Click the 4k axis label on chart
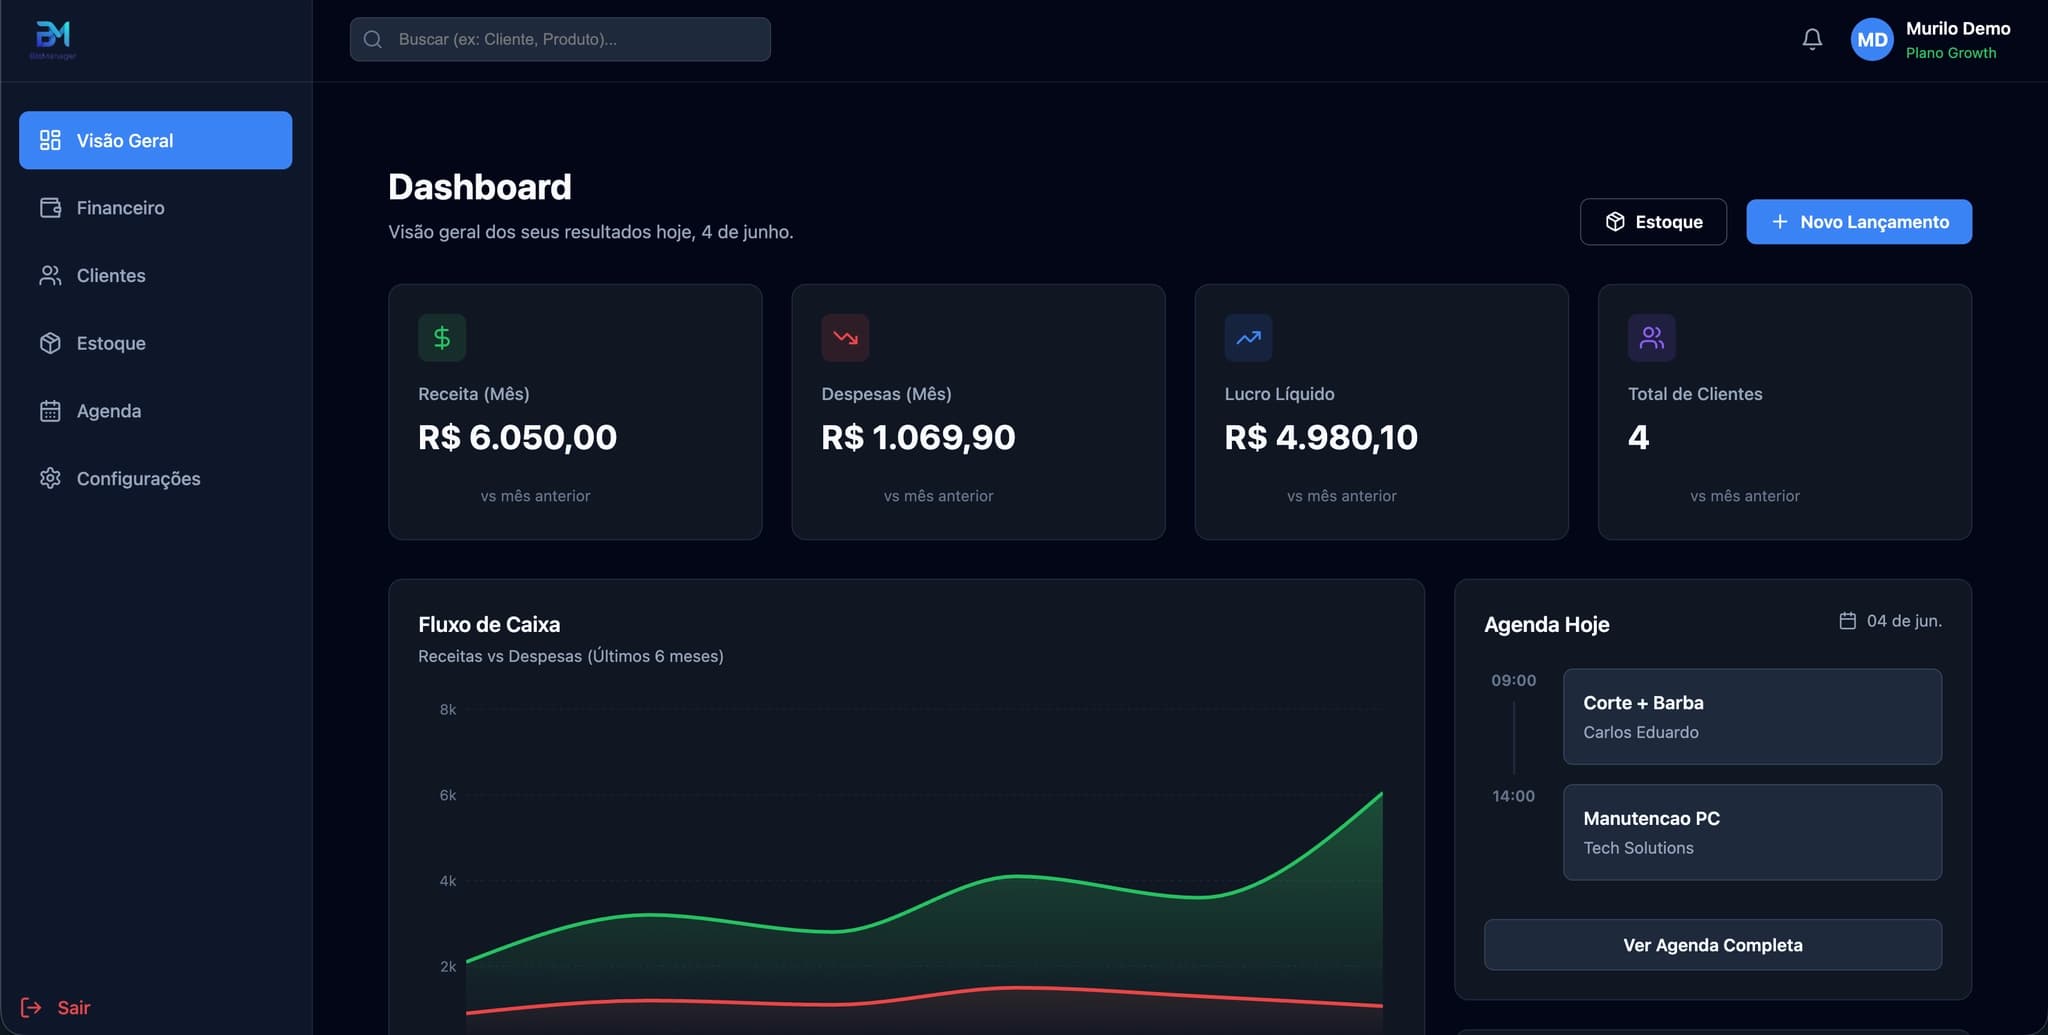Viewport: 2048px width, 1035px height. tap(447, 881)
